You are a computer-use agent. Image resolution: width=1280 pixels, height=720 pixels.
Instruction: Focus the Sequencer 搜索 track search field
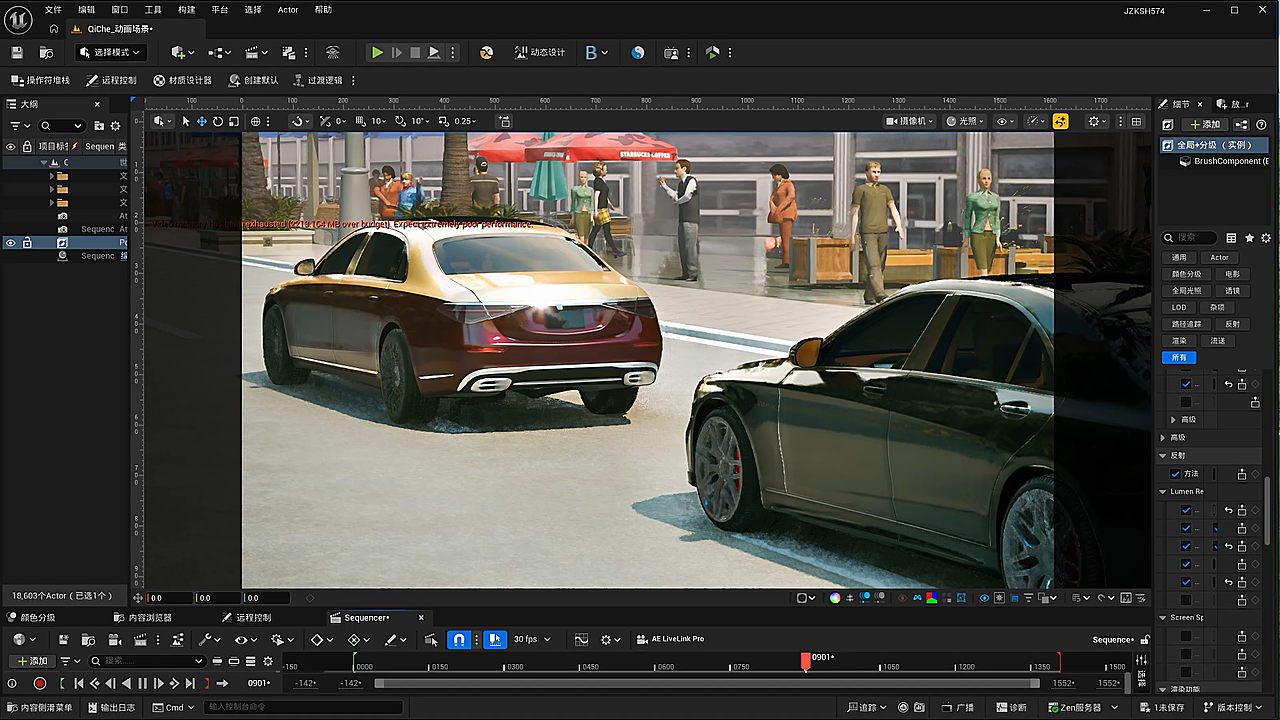(x=147, y=661)
